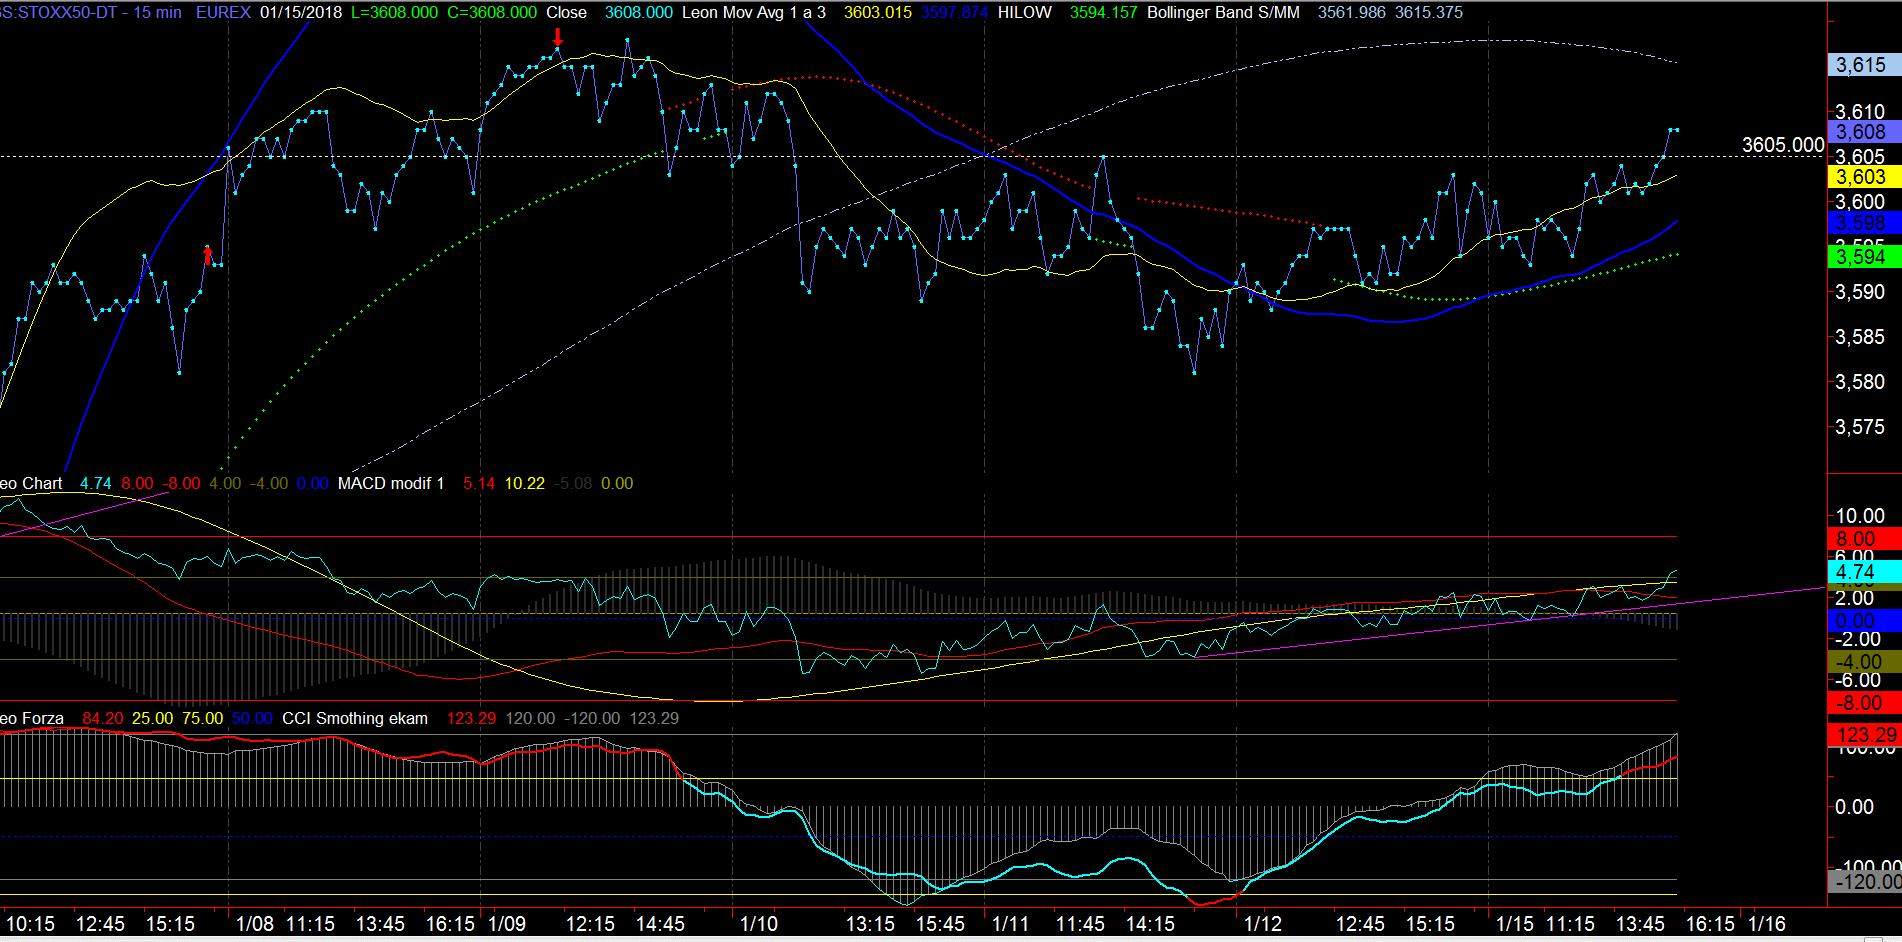Viewport: 1902px width, 942px height.
Task: Click the 10:15 time axis label
Action: (x=30, y=924)
